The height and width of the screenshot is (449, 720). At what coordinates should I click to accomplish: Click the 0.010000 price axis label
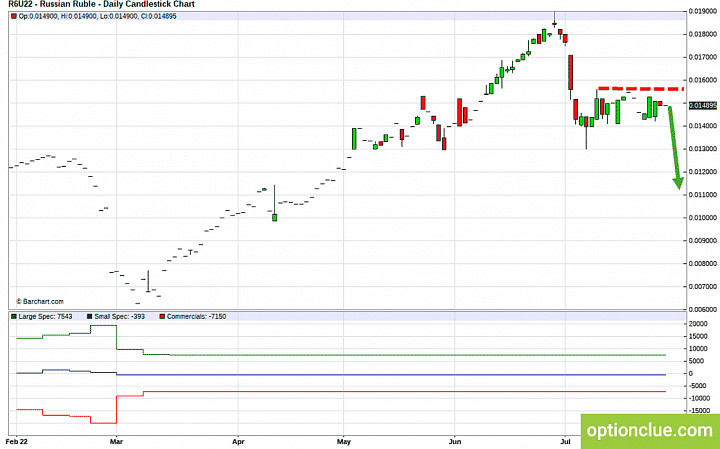pos(703,218)
